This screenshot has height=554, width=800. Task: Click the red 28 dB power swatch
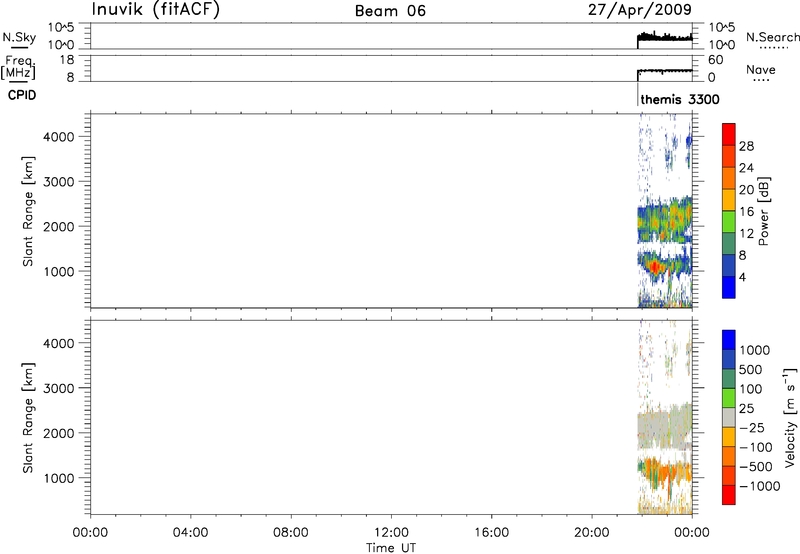pos(729,135)
